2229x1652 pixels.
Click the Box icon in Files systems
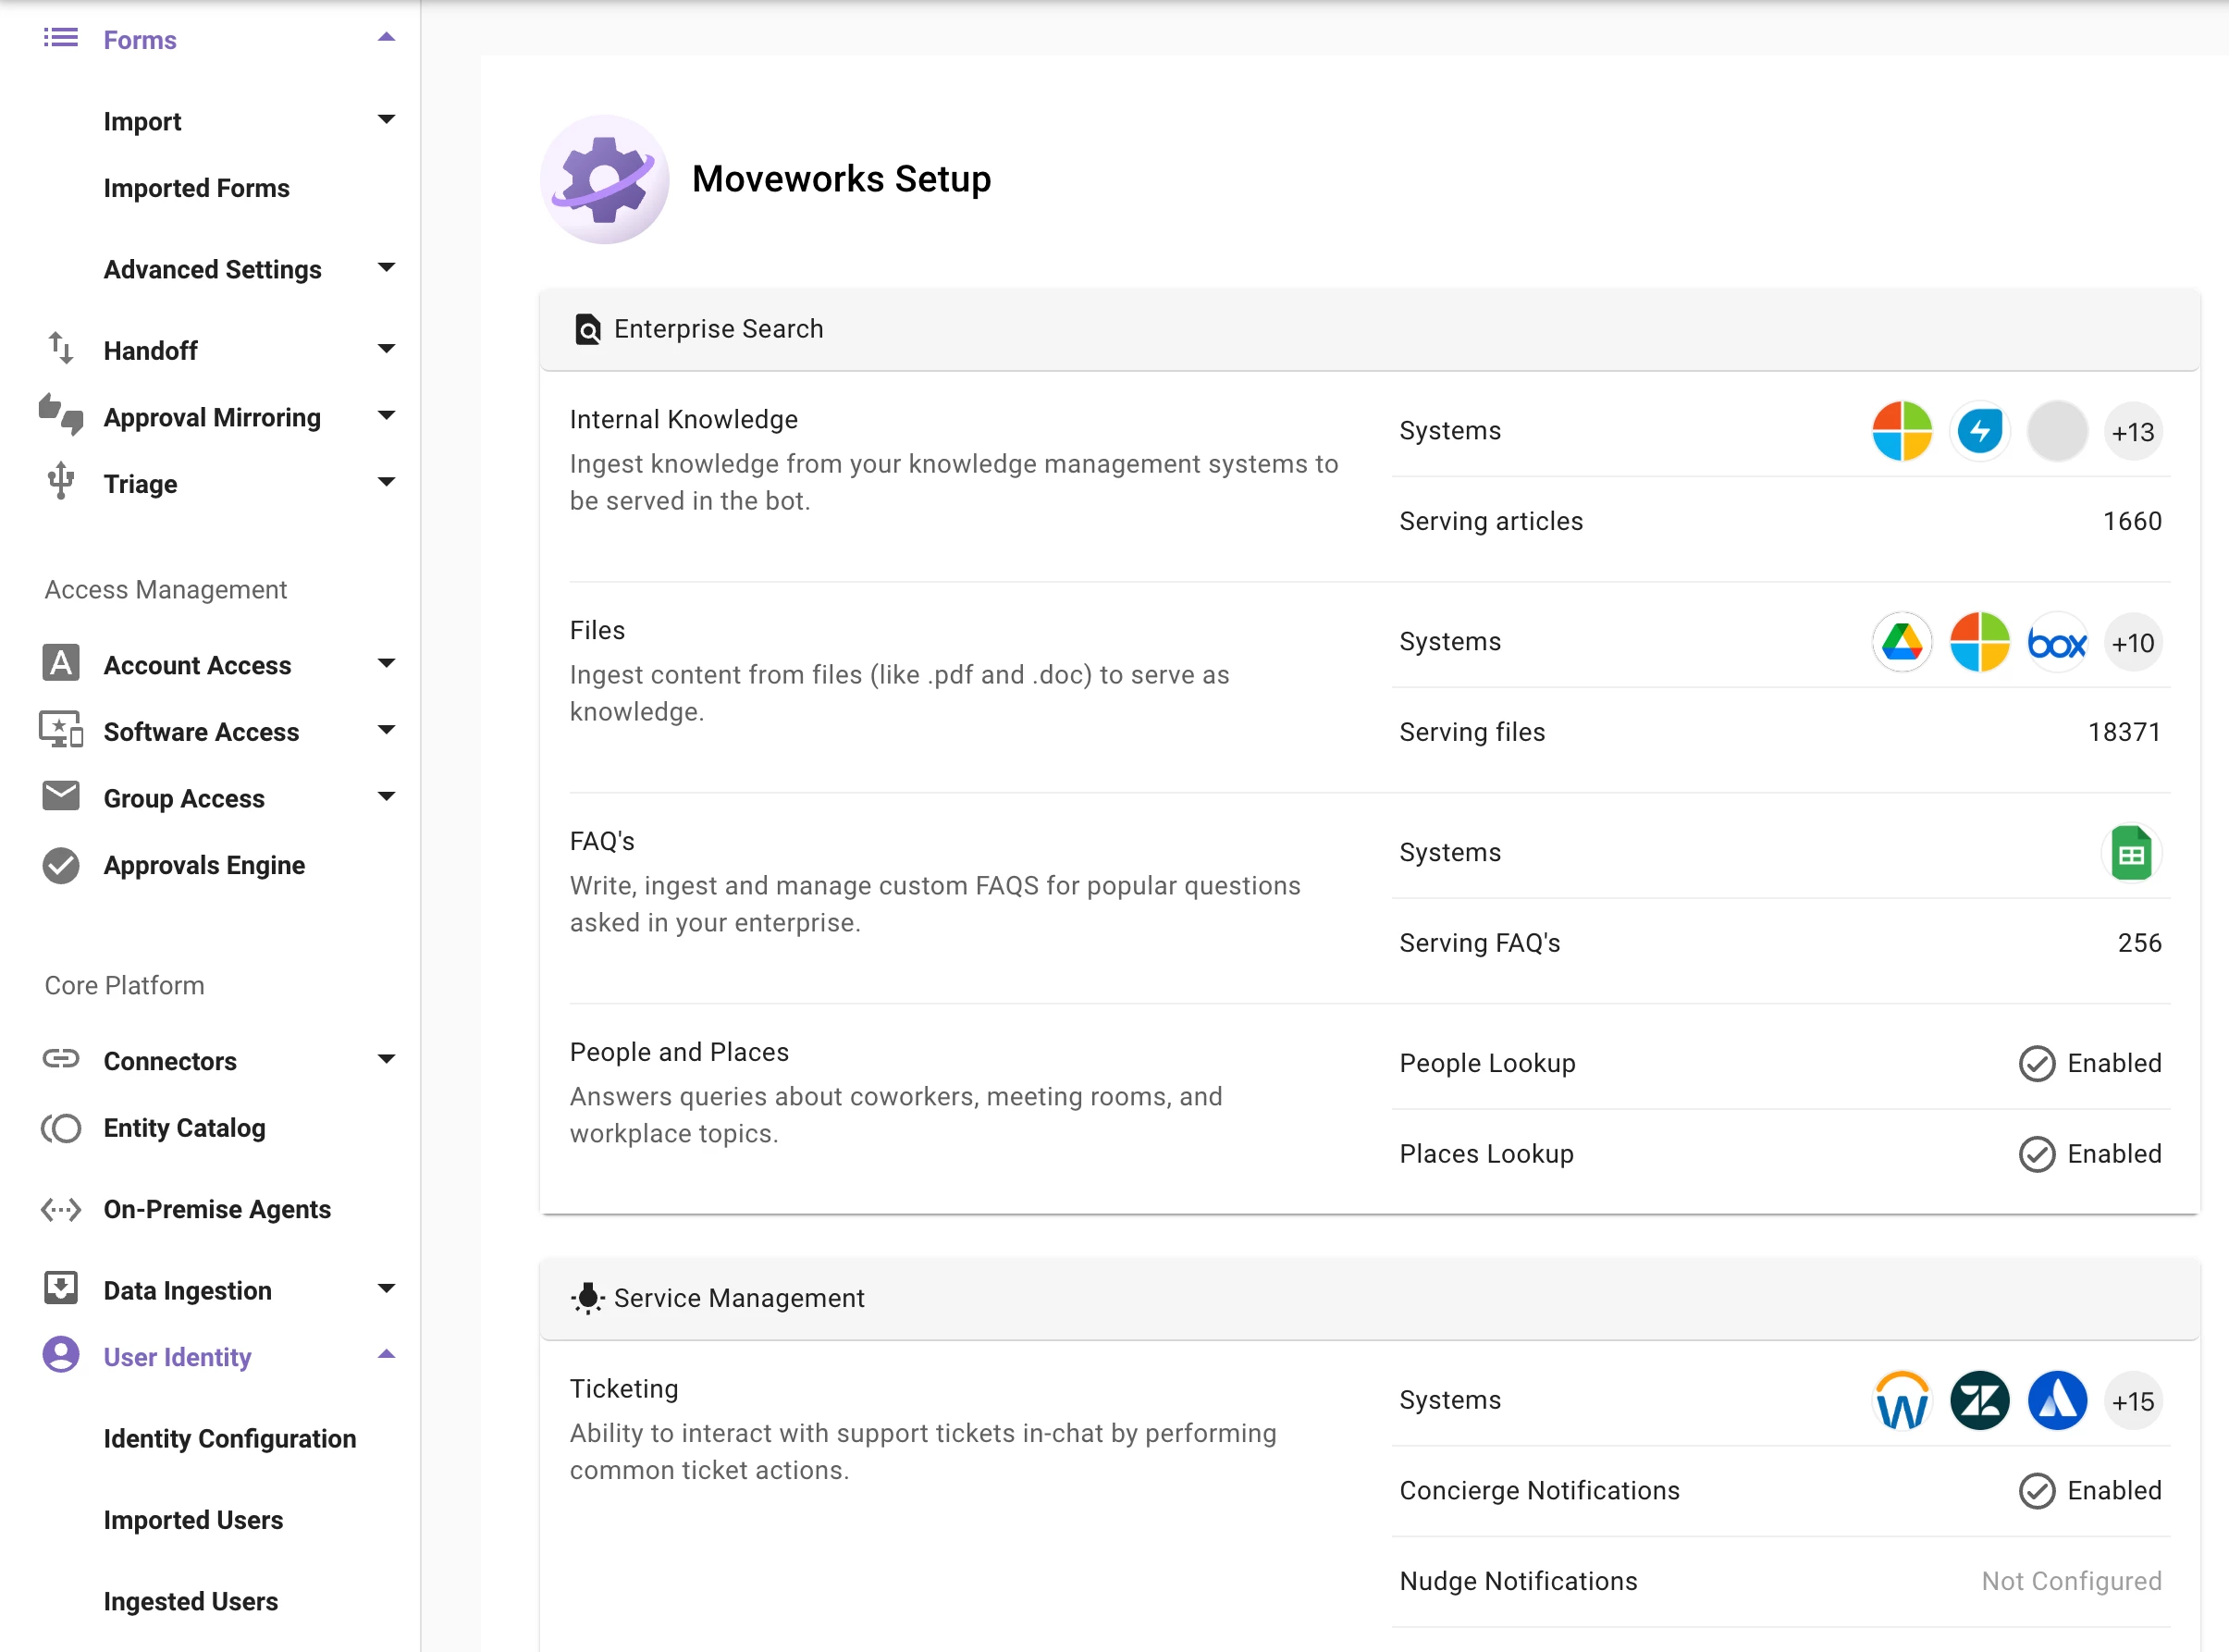coord(2057,642)
